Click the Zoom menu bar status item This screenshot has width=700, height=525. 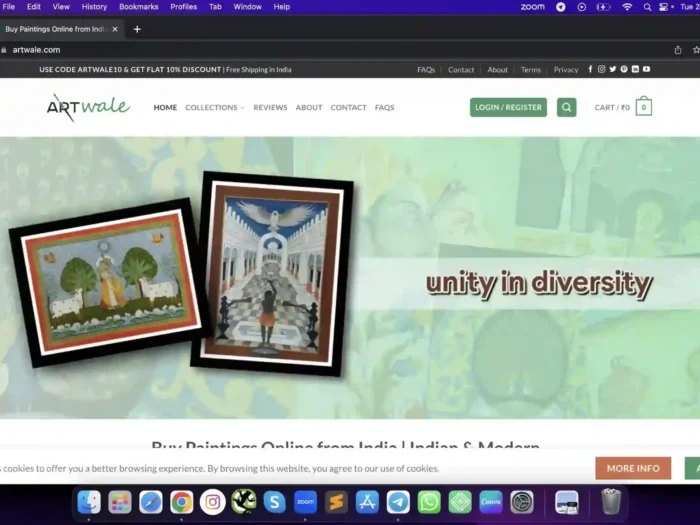(x=533, y=7)
